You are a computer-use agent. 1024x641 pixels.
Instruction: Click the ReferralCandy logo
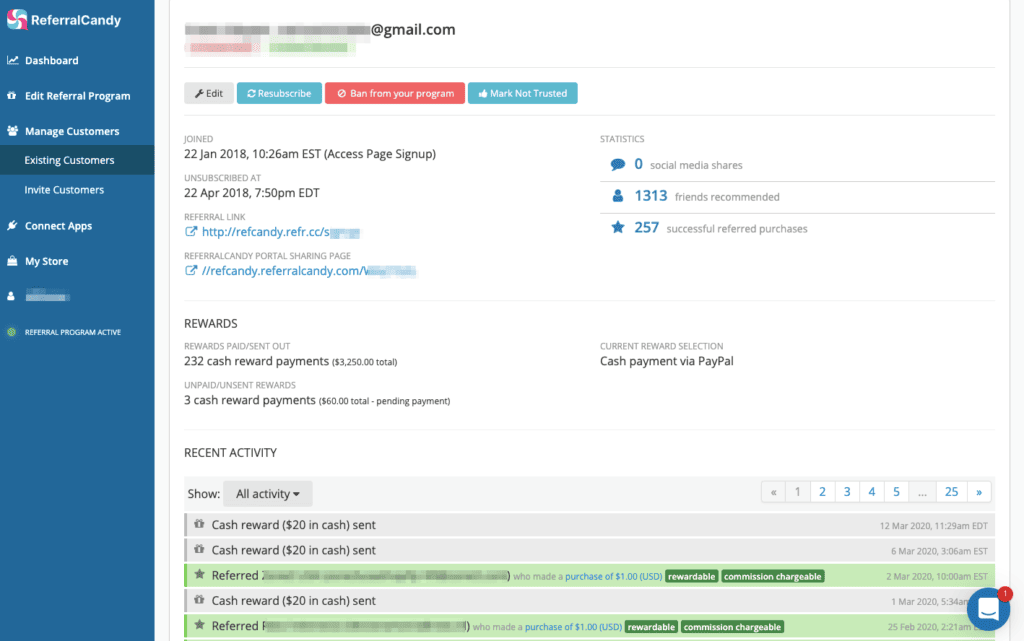(x=63, y=20)
